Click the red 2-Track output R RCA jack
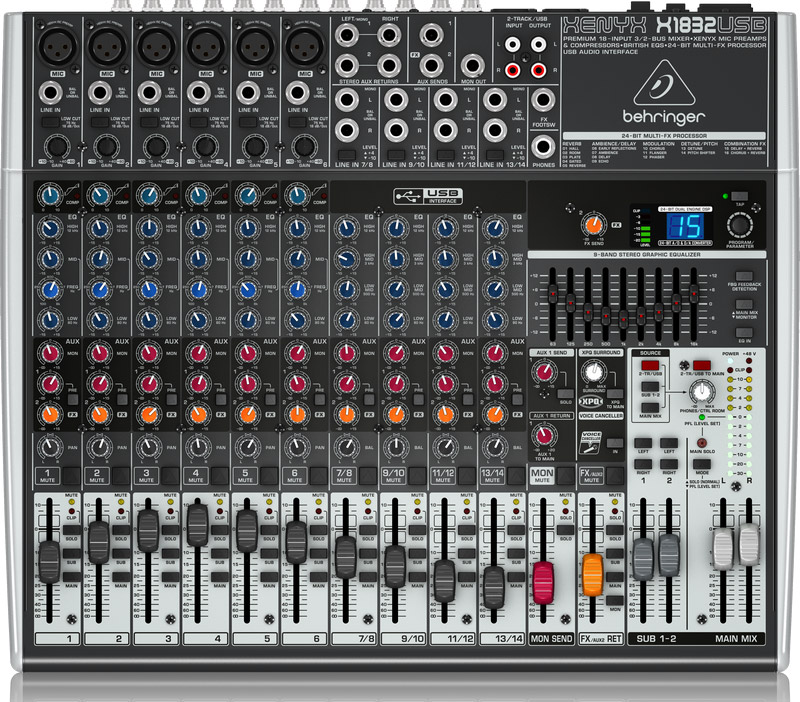This screenshot has height=702, width=800. click(538, 69)
